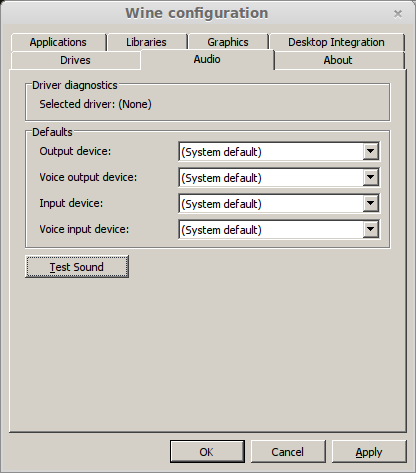416x473 pixels.
Task: Expand the Voice output device dropdown arrow
Action: point(371,177)
